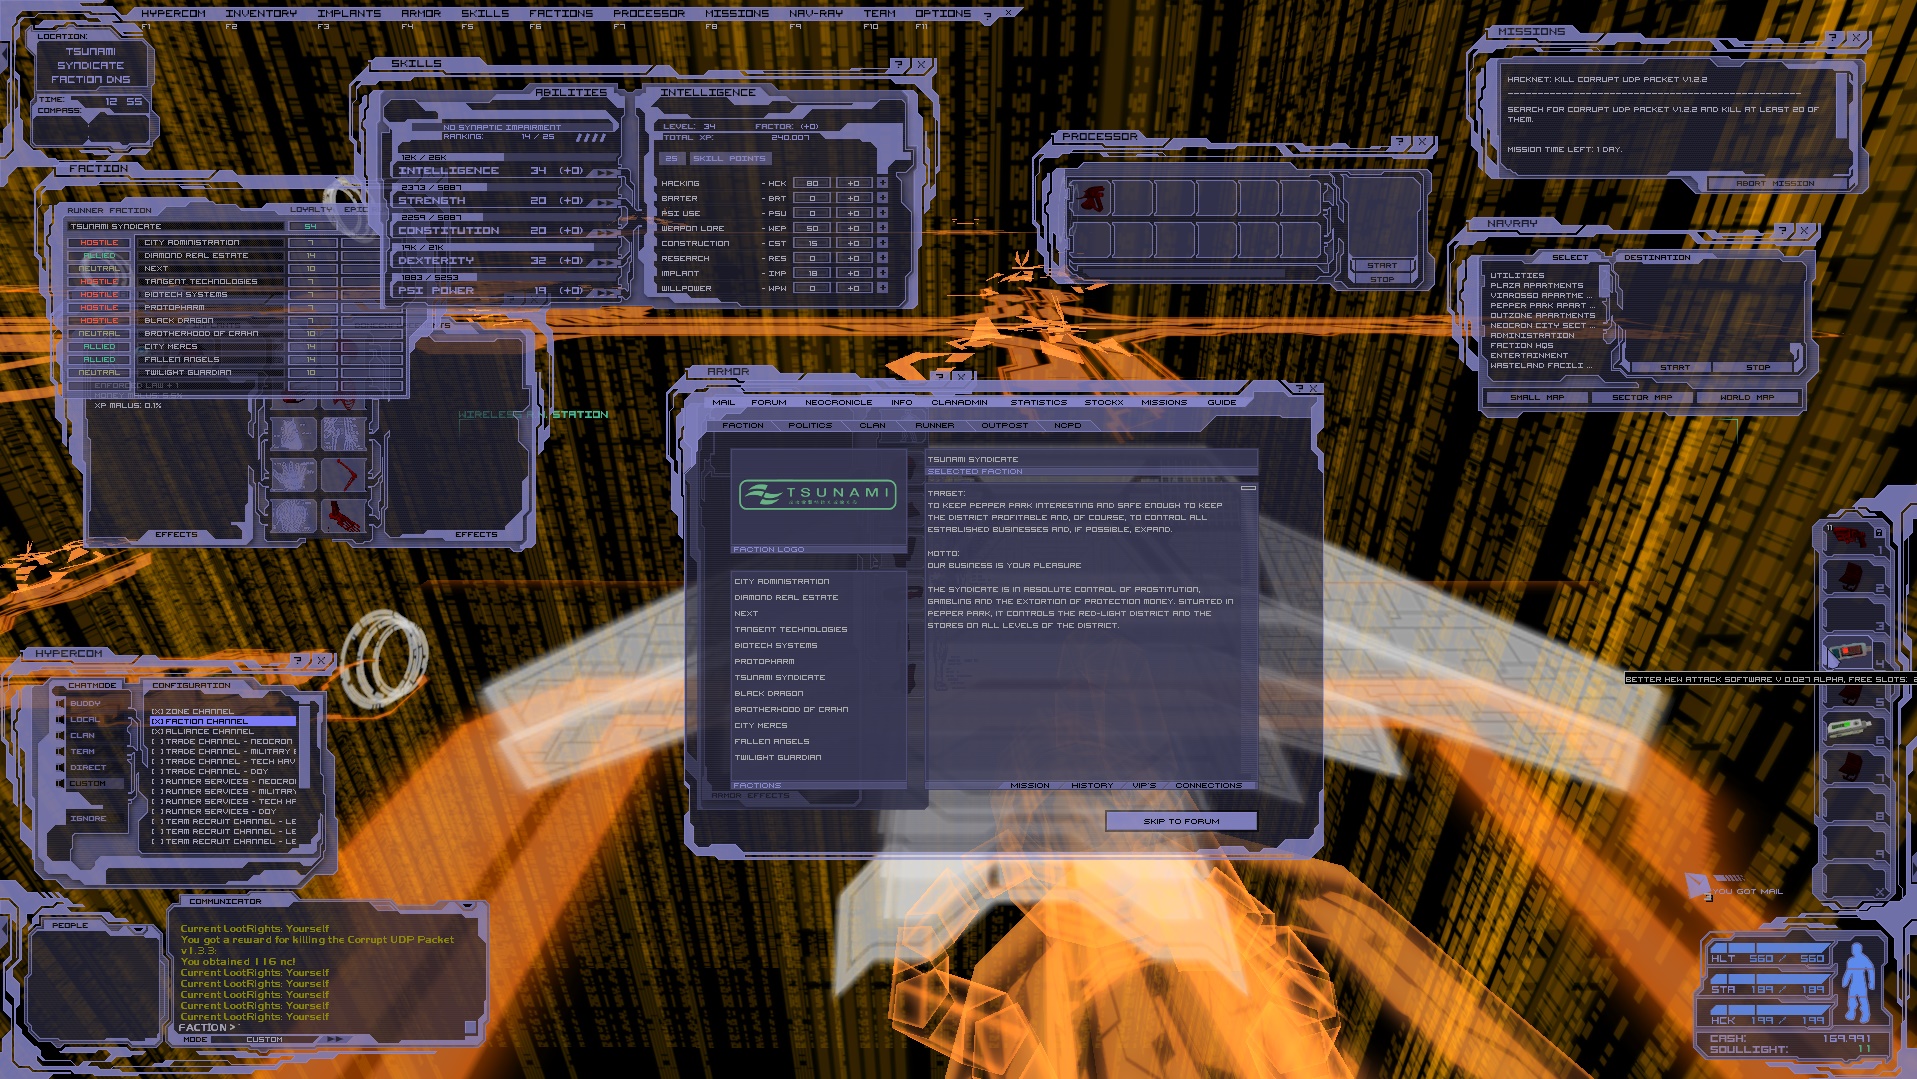Enable Trade Channel - Tech Haven checkbox
Screen dimensions: 1917x1079
click(157, 761)
